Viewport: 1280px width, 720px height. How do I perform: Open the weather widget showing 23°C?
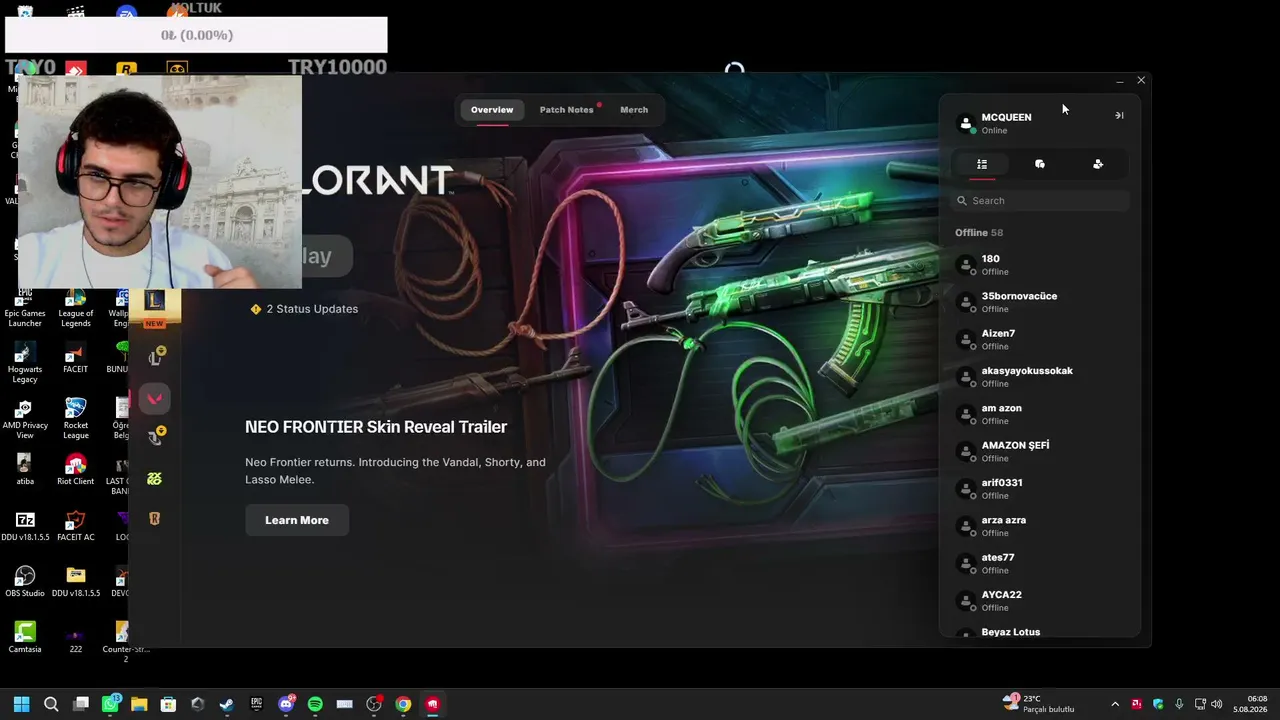(x=1039, y=704)
